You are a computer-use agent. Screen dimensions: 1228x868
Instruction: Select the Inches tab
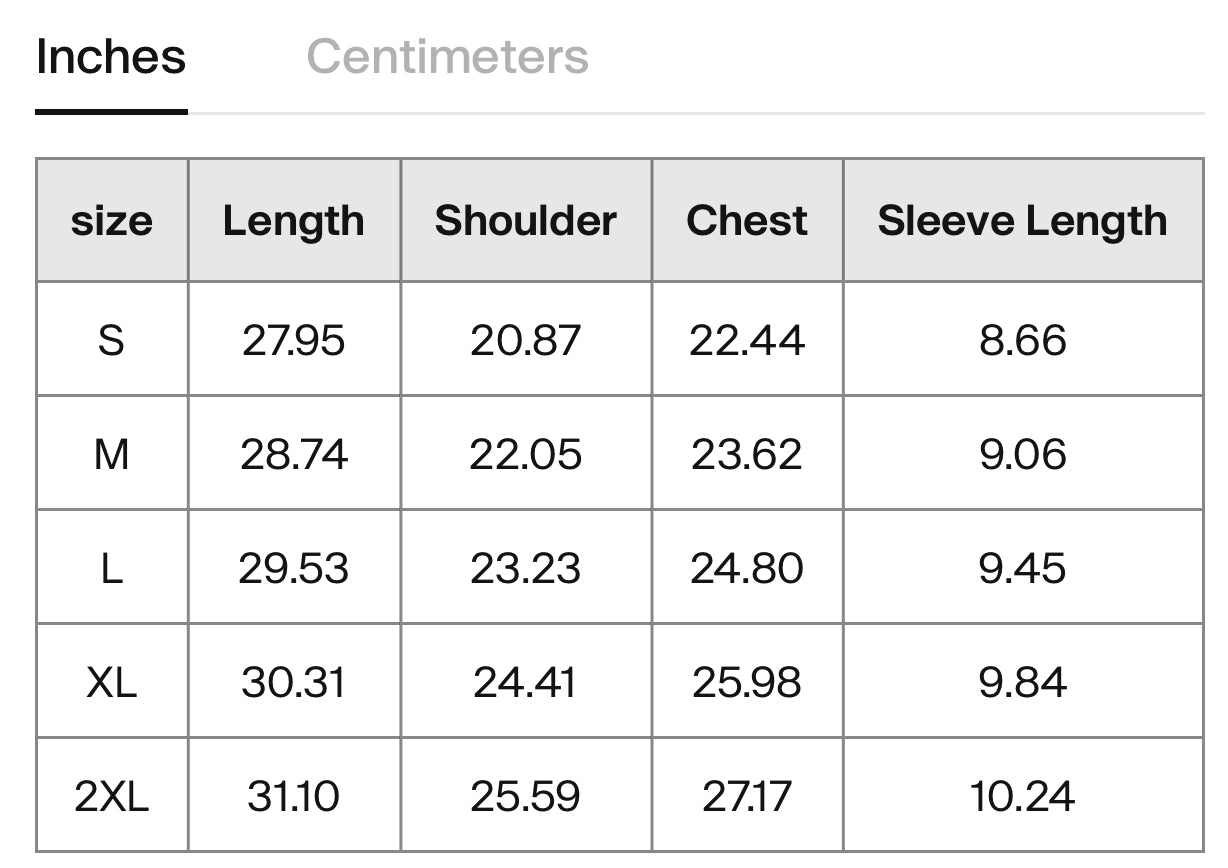coord(111,56)
